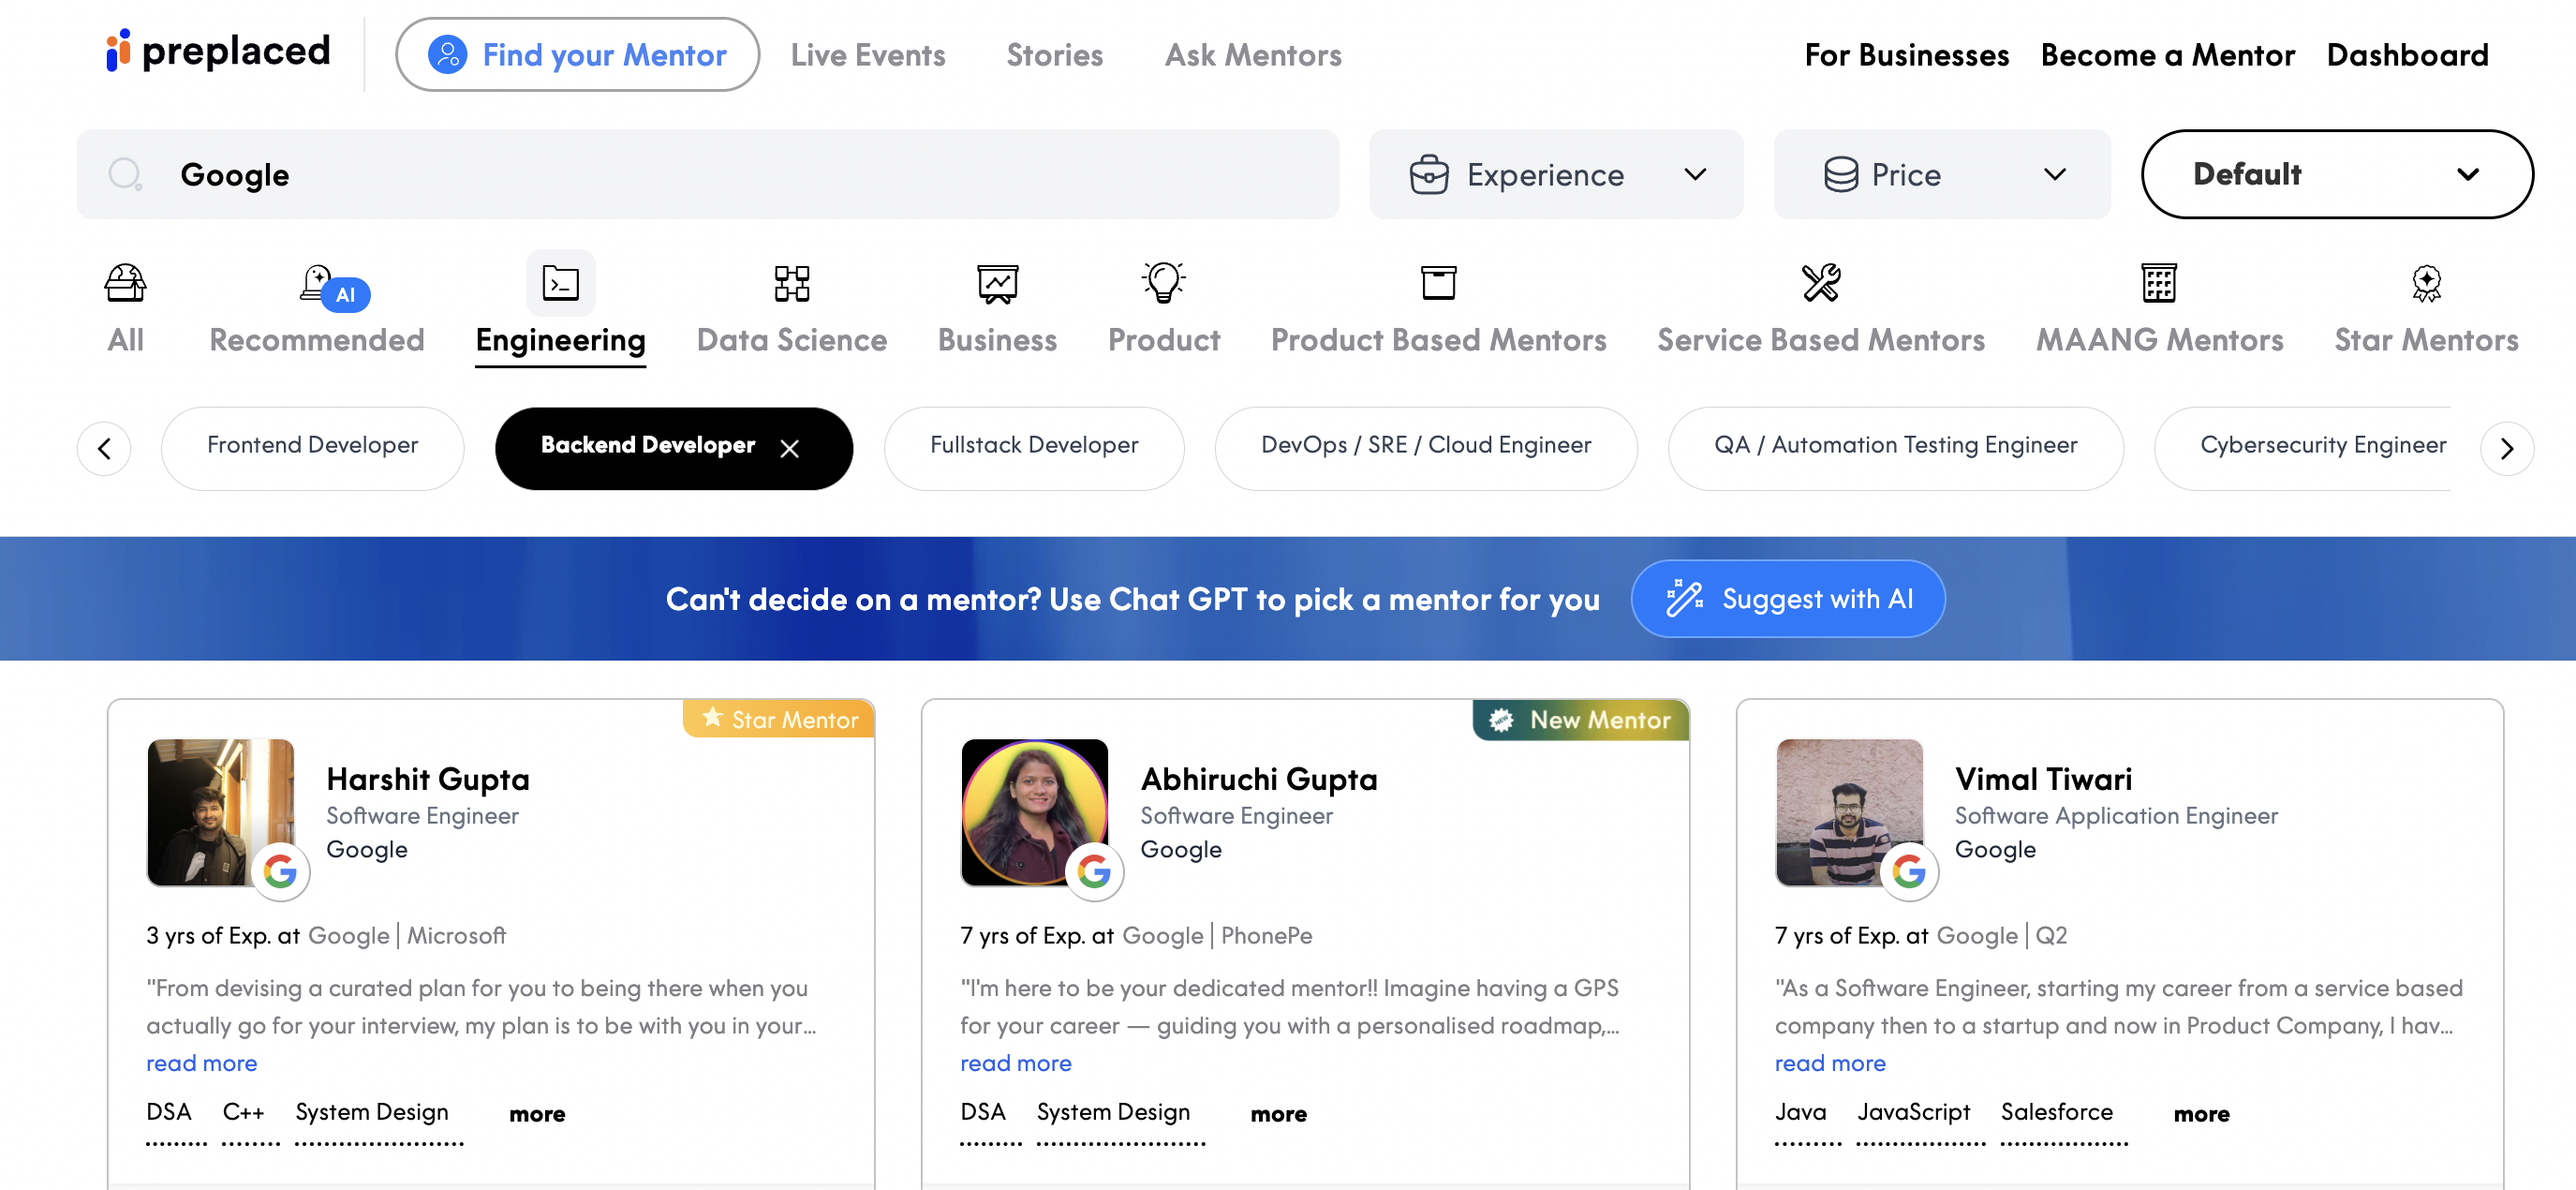
Task: Click Find your Mentor button
Action: (577, 55)
